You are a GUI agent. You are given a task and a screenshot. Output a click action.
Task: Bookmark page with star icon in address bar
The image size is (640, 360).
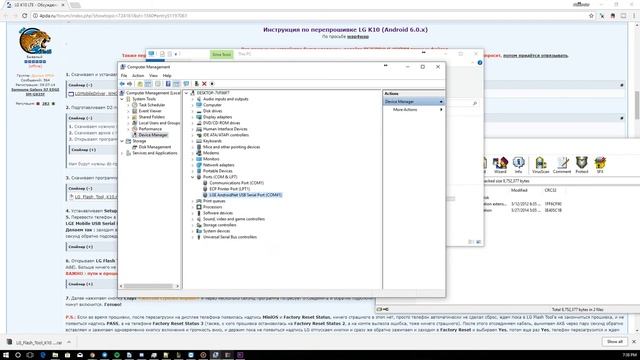[591, 16]
